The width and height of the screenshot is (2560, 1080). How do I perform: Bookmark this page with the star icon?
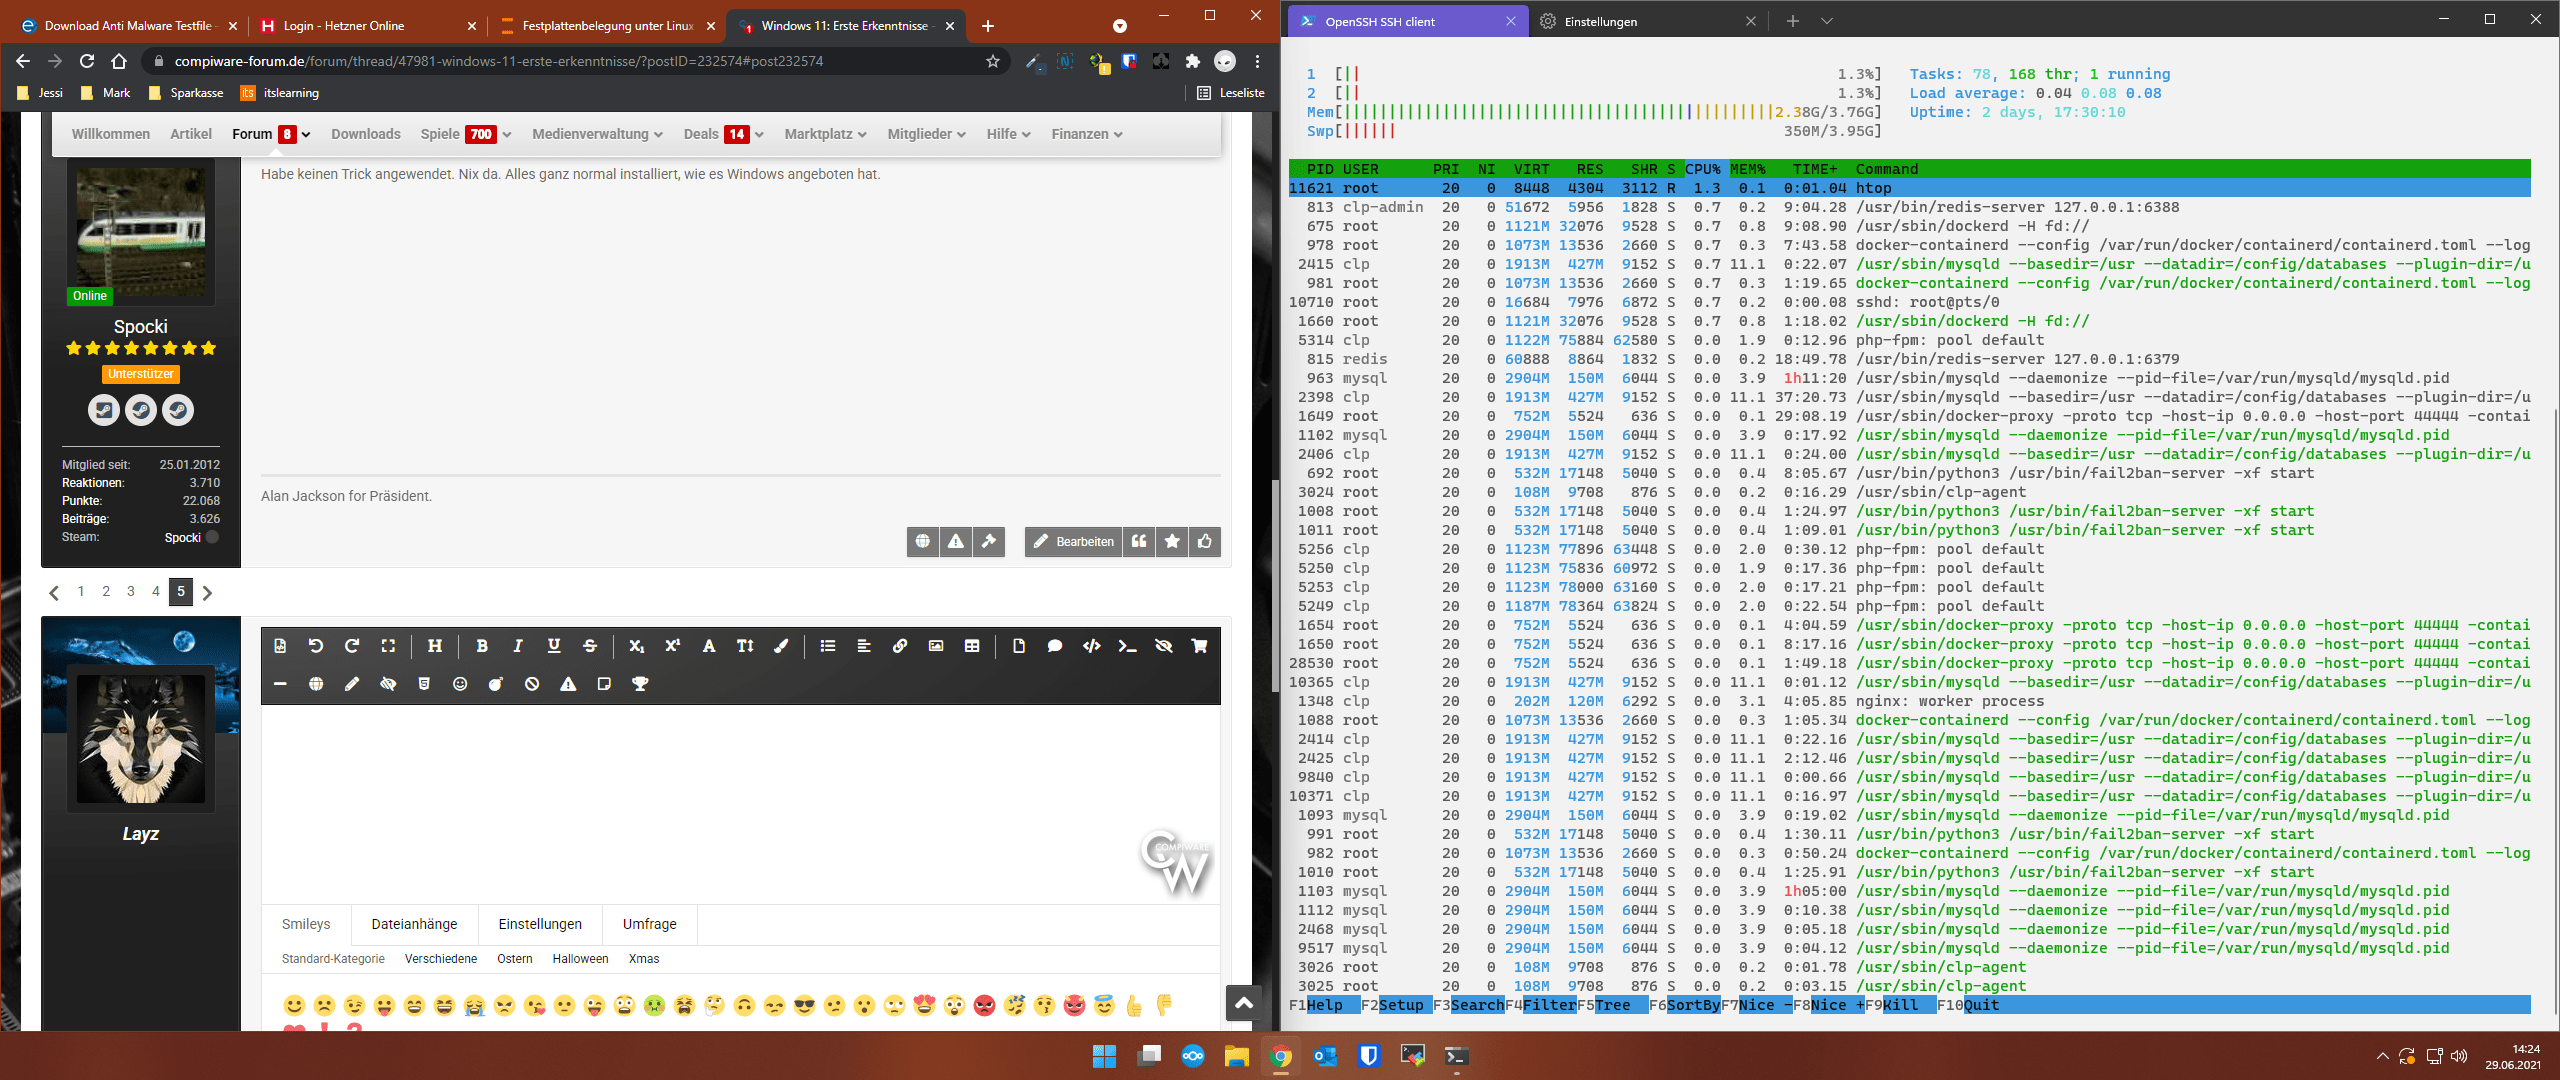pos(992,61)
